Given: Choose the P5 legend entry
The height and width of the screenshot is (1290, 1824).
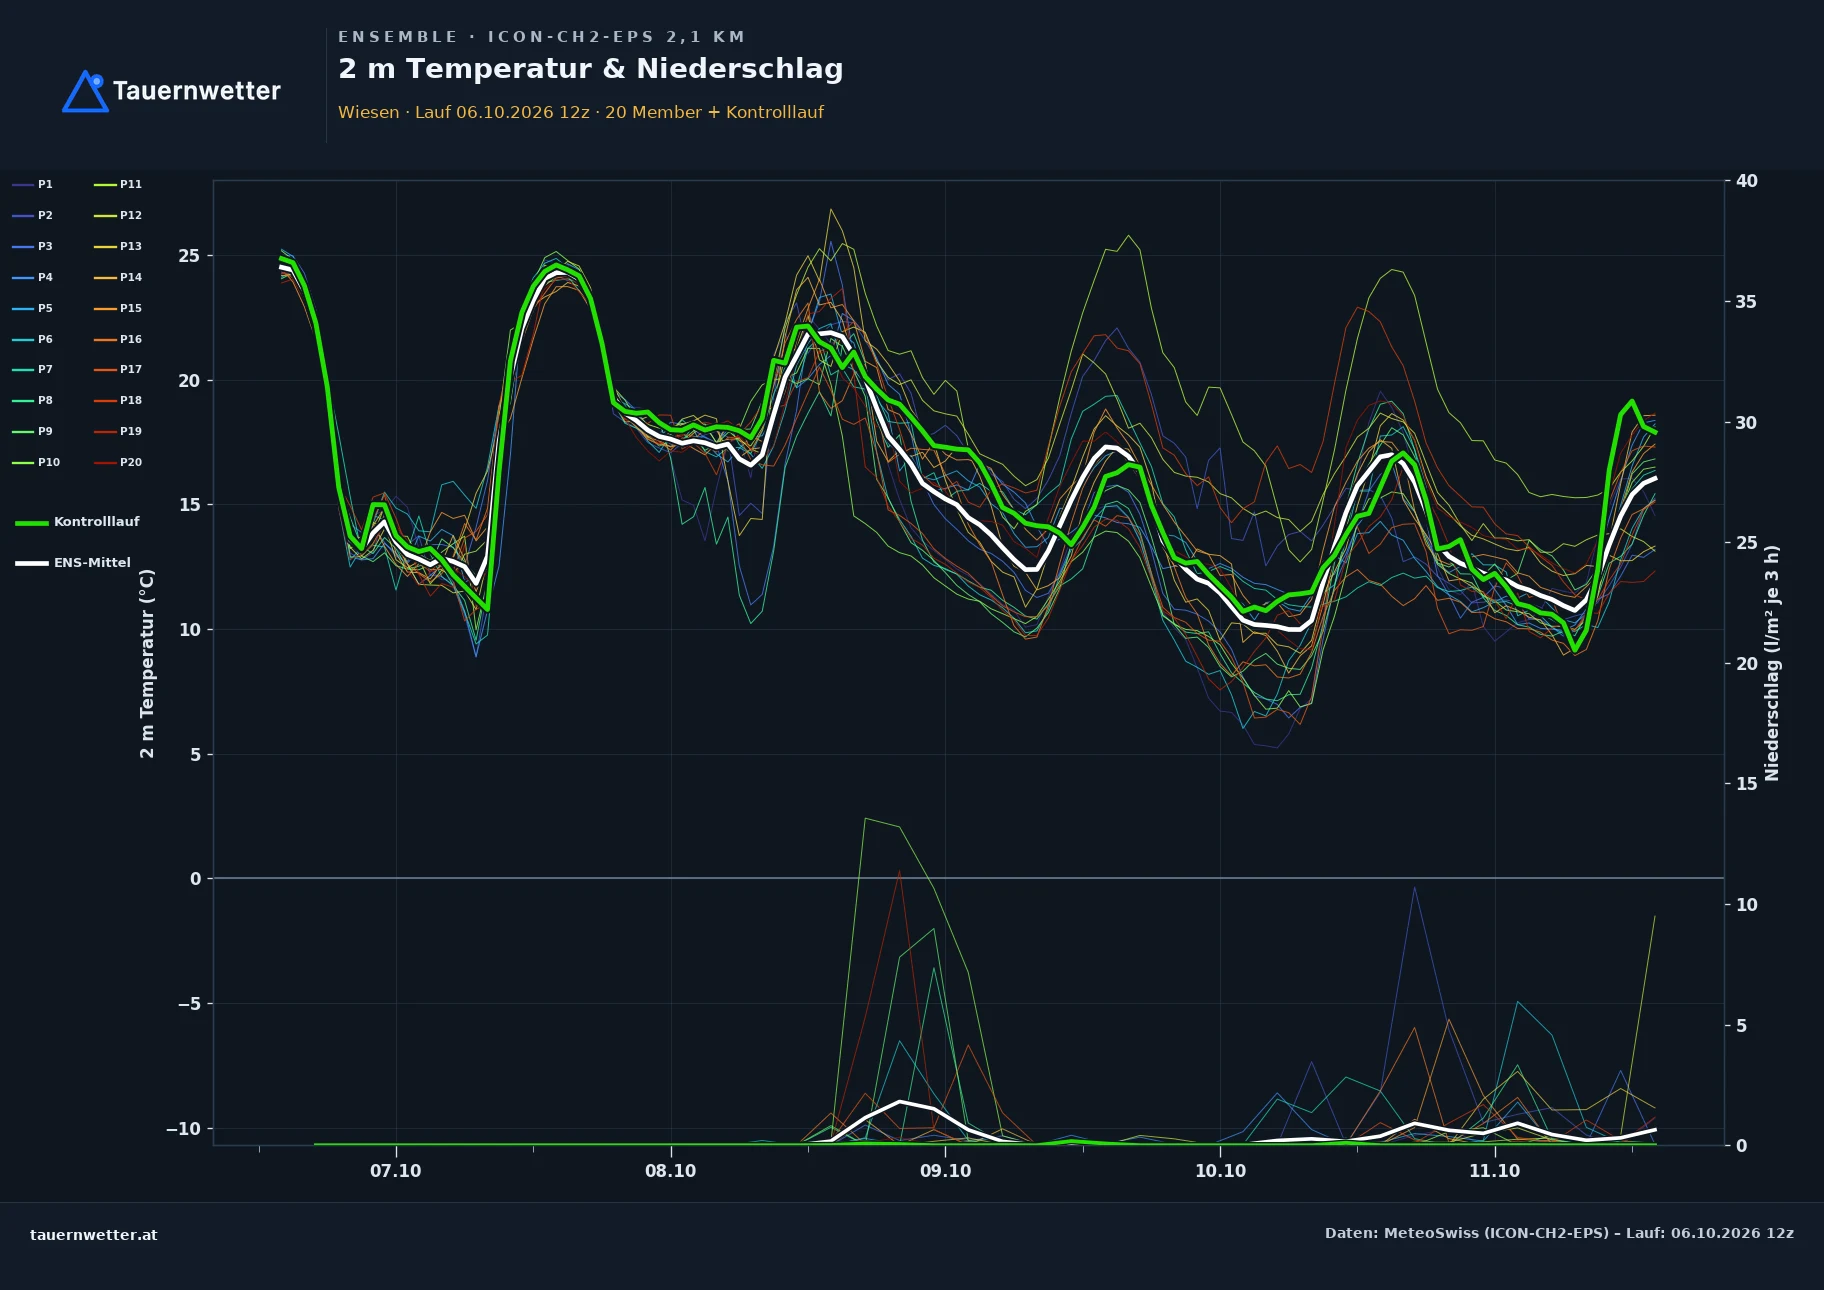Looking at the screenshot, I should pyautogui.click(x=33, y=308).
